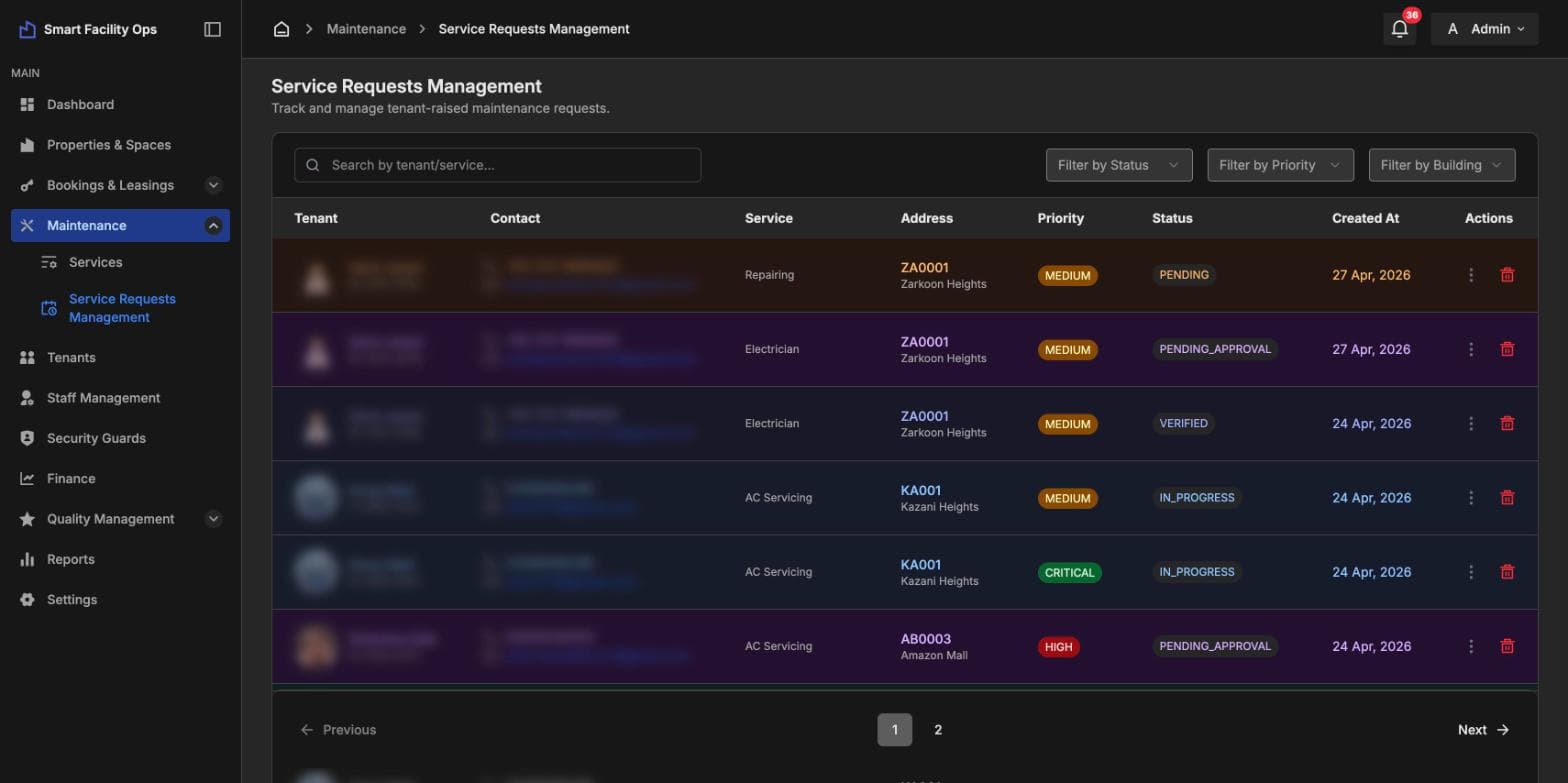Click the Created At column header
The image size is (1568, 783).
point(1365,218)
